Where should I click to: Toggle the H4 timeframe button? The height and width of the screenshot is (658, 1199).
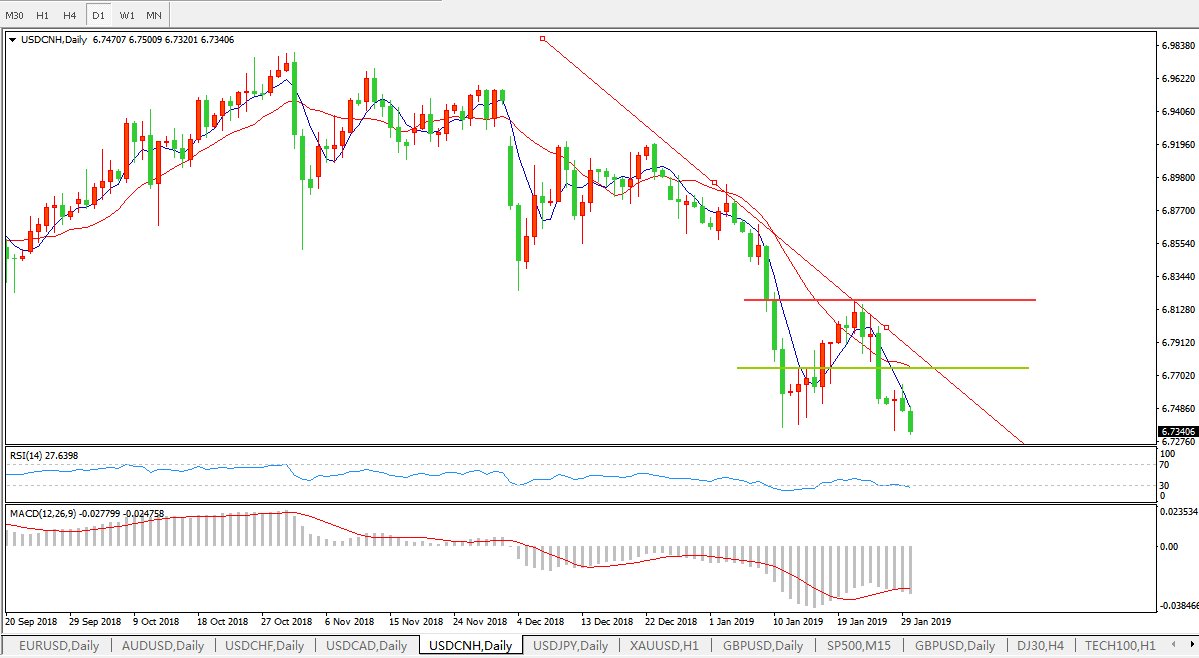pos(69,16)
